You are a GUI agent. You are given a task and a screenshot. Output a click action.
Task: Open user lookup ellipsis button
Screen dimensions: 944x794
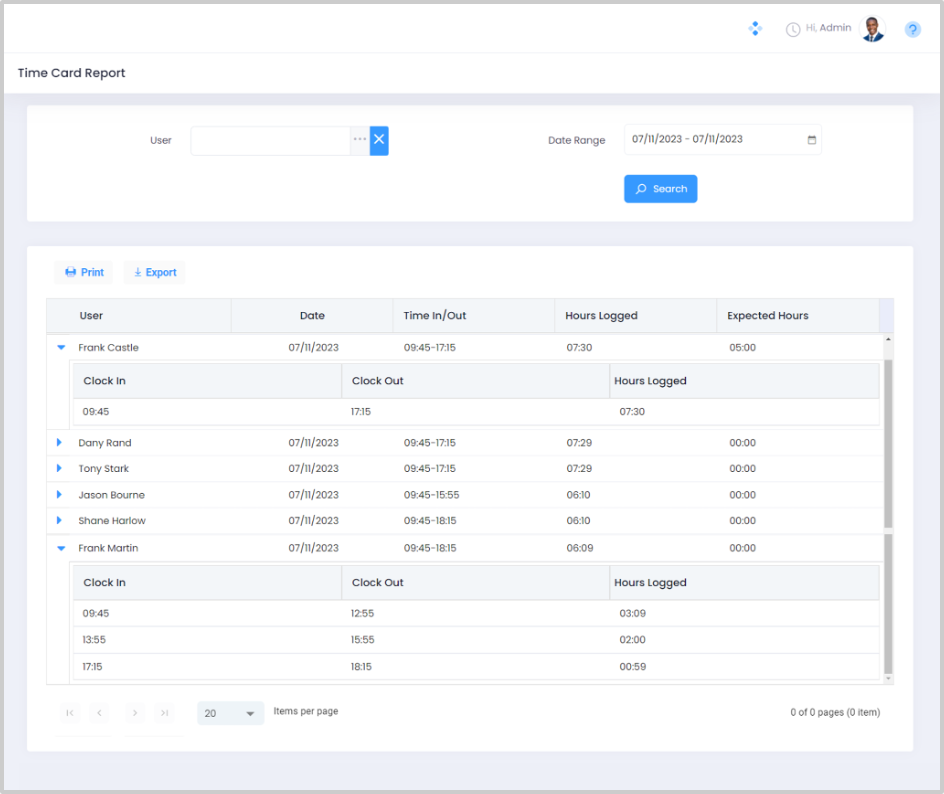(x=360, y=140)
